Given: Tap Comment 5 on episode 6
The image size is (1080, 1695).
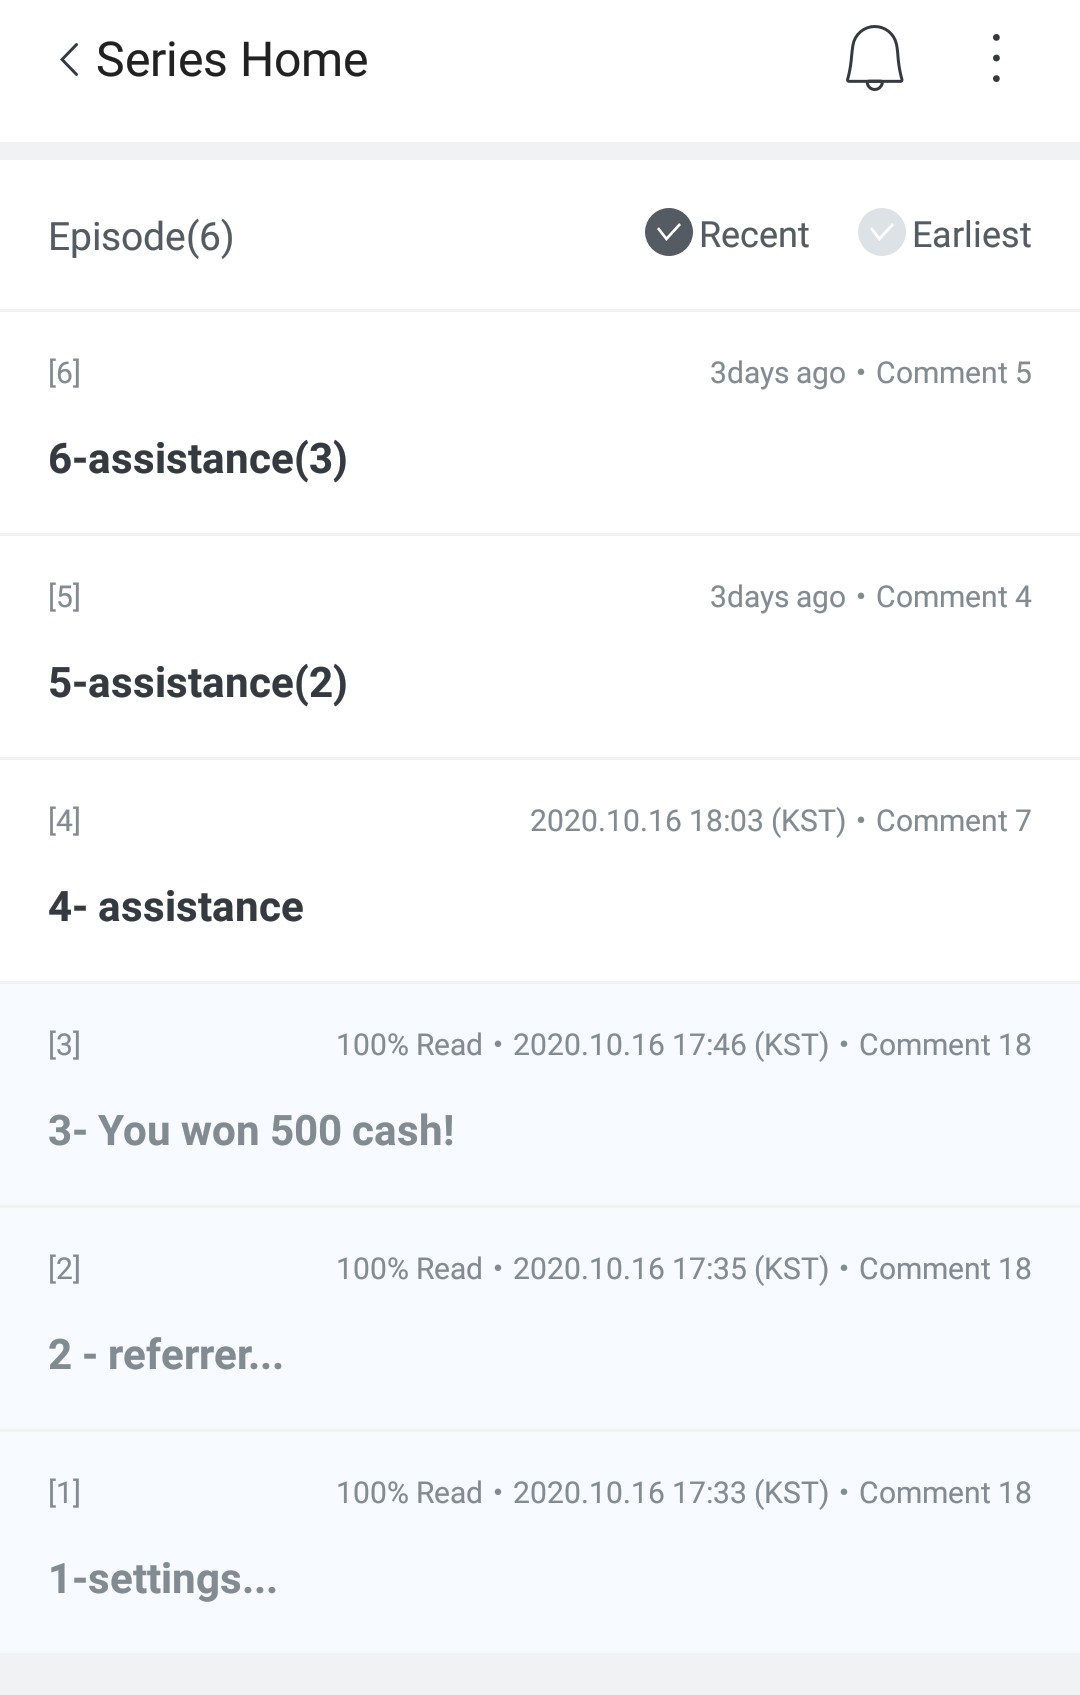Looking at the screenshot, I should pyautogui.click(x=953, y=373).
